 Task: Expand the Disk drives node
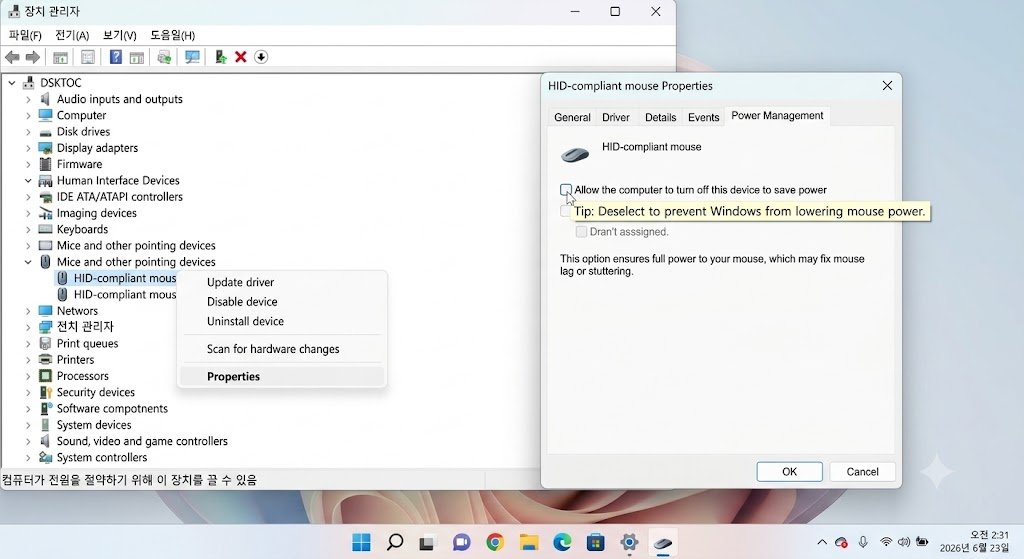28,132
